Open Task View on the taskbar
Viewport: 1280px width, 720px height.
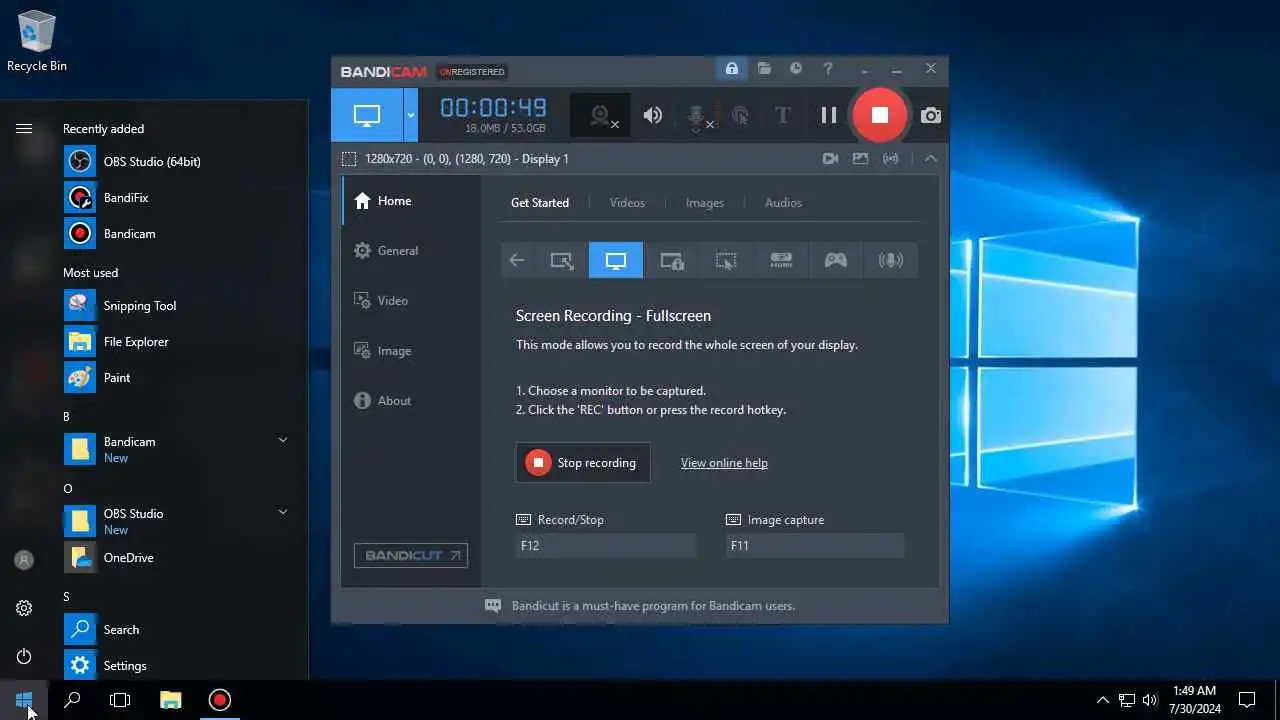coord(120,700)
